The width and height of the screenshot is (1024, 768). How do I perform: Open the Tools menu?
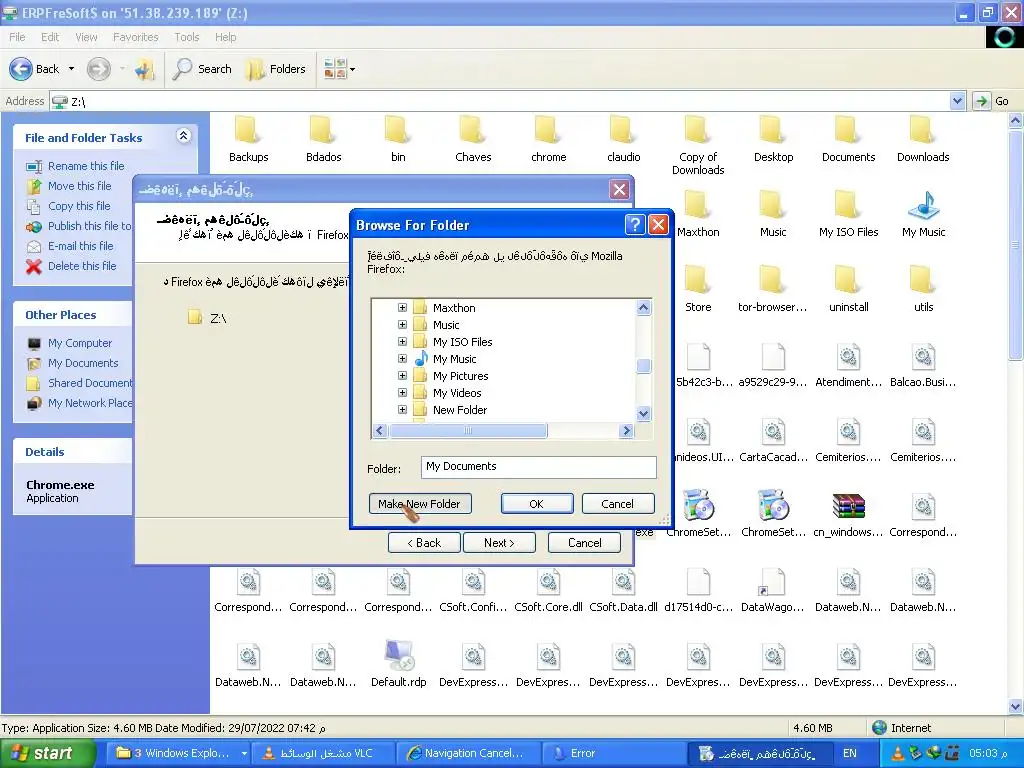[x=186, y=37]
